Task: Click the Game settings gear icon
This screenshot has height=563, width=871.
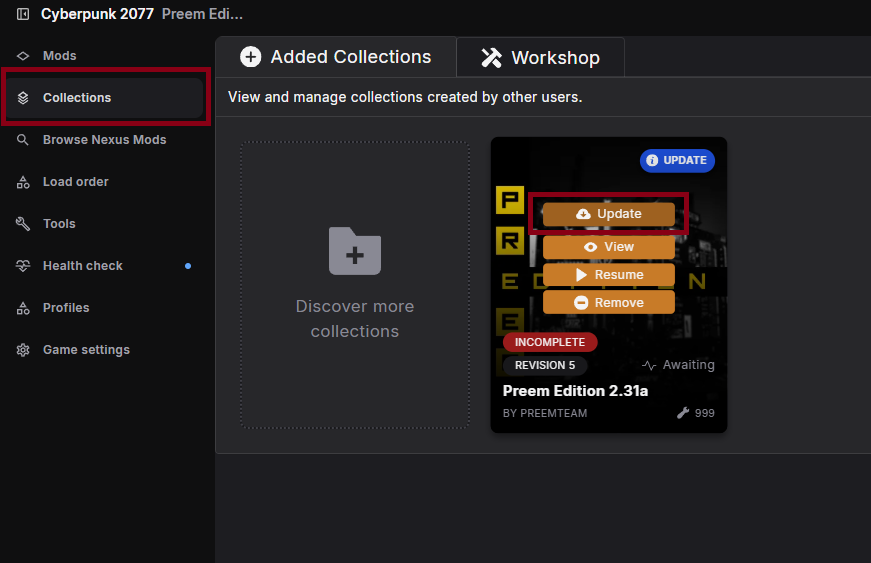Action: (x=23, y=350)
